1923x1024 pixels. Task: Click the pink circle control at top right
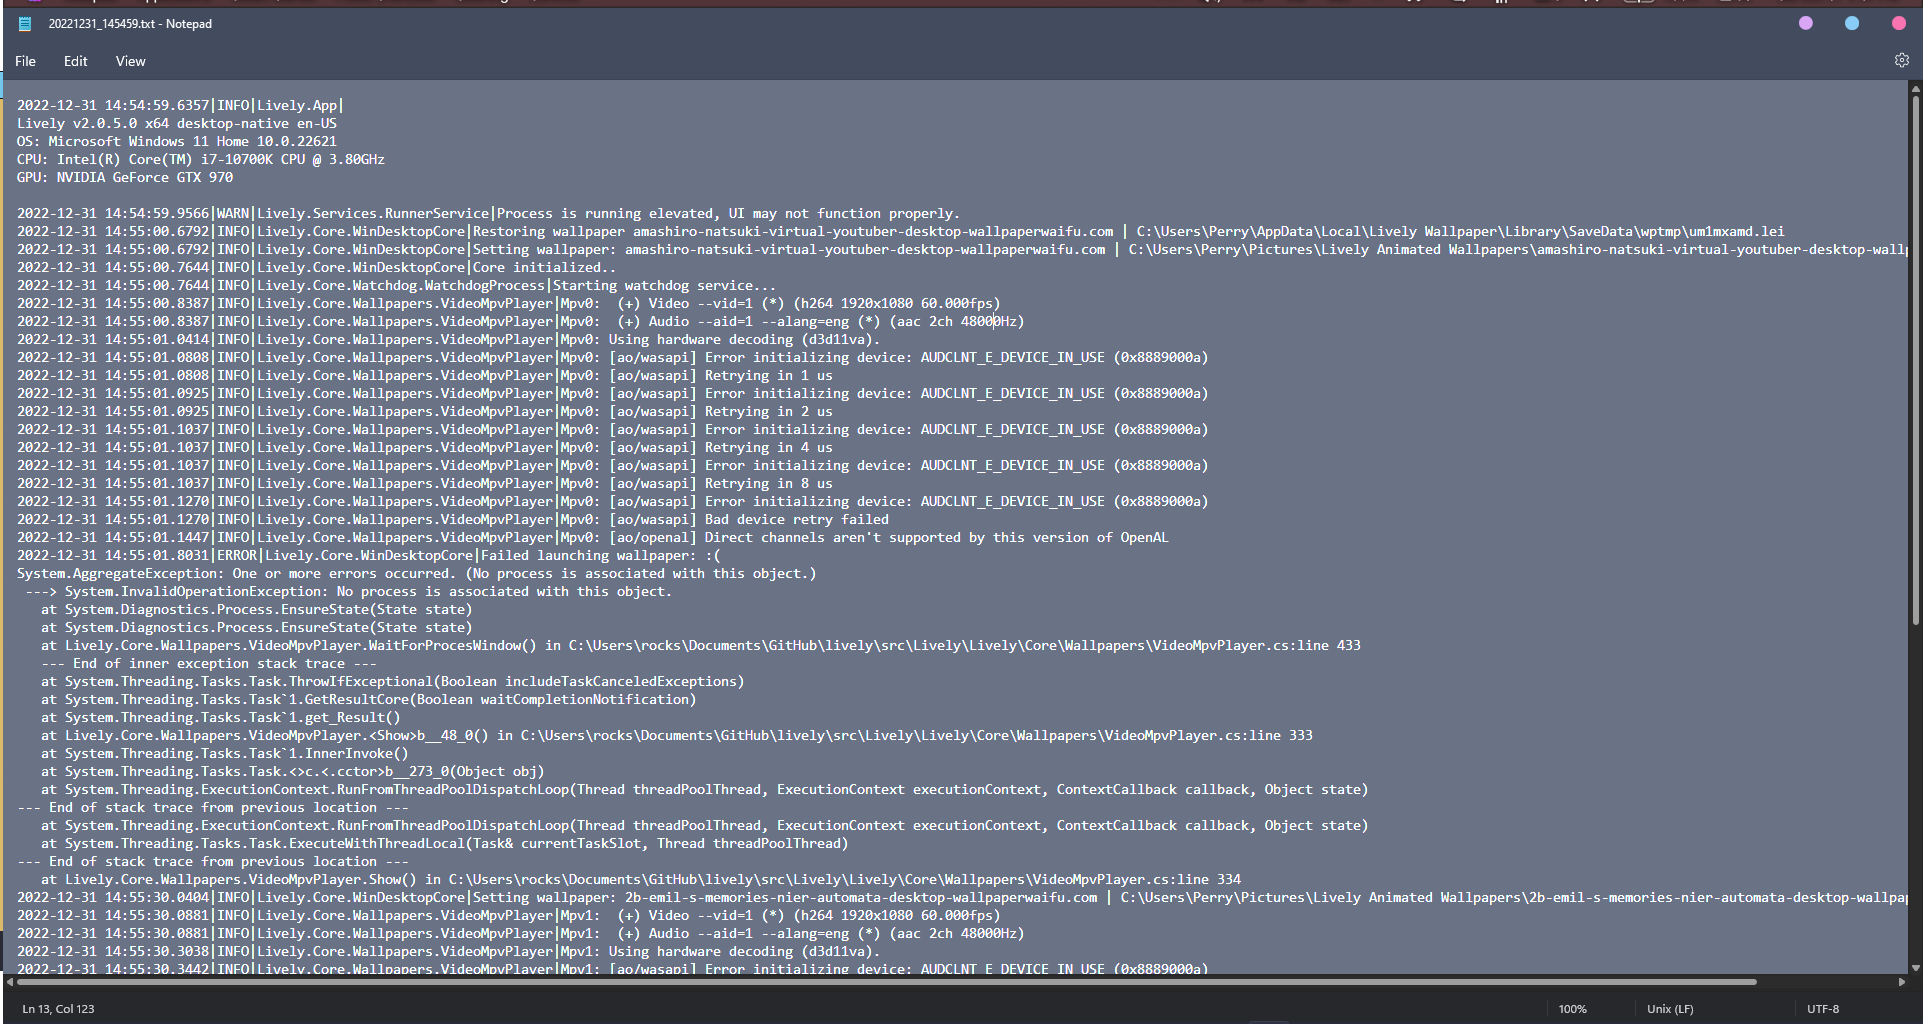point(1897,23)
